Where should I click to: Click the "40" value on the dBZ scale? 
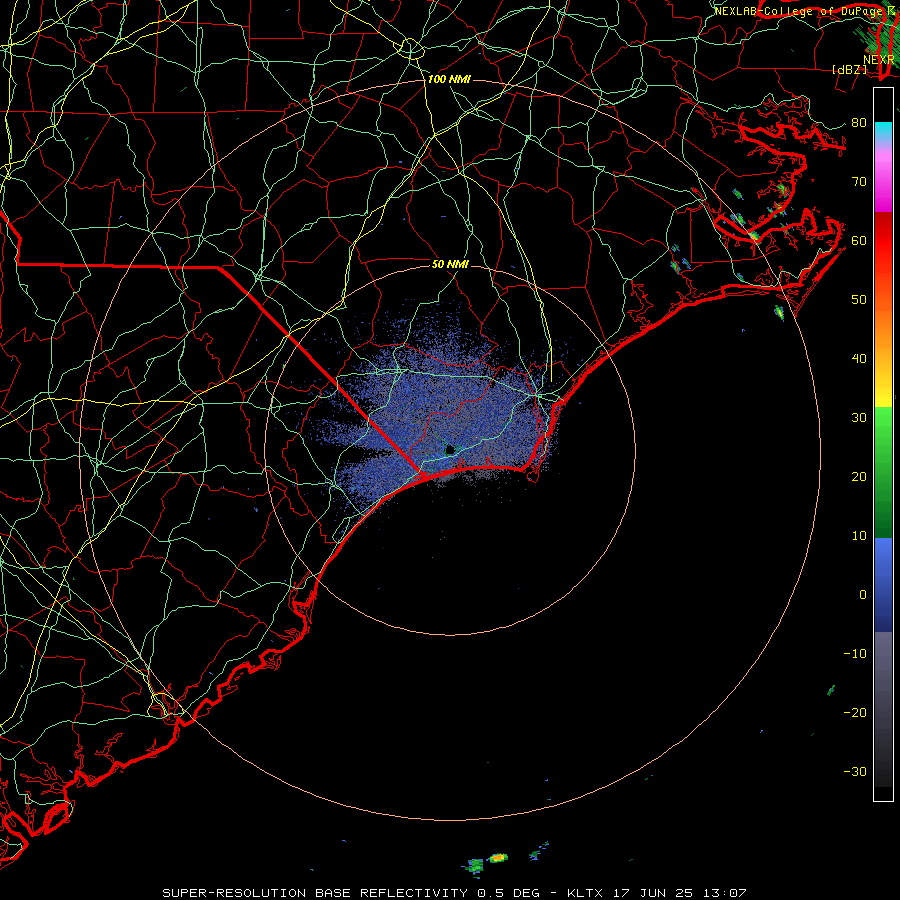coord(859,358)
